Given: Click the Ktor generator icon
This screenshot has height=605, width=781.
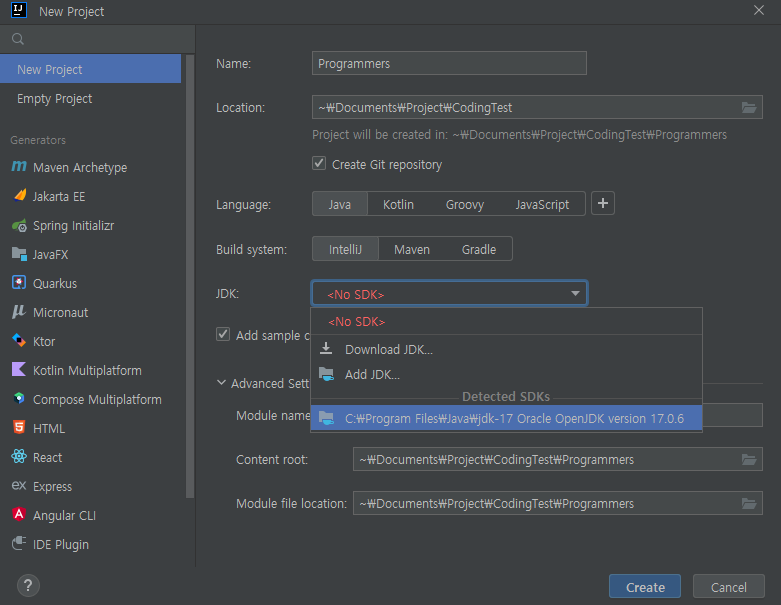Looking at the screenshot, I should click(x=19, y=341).
